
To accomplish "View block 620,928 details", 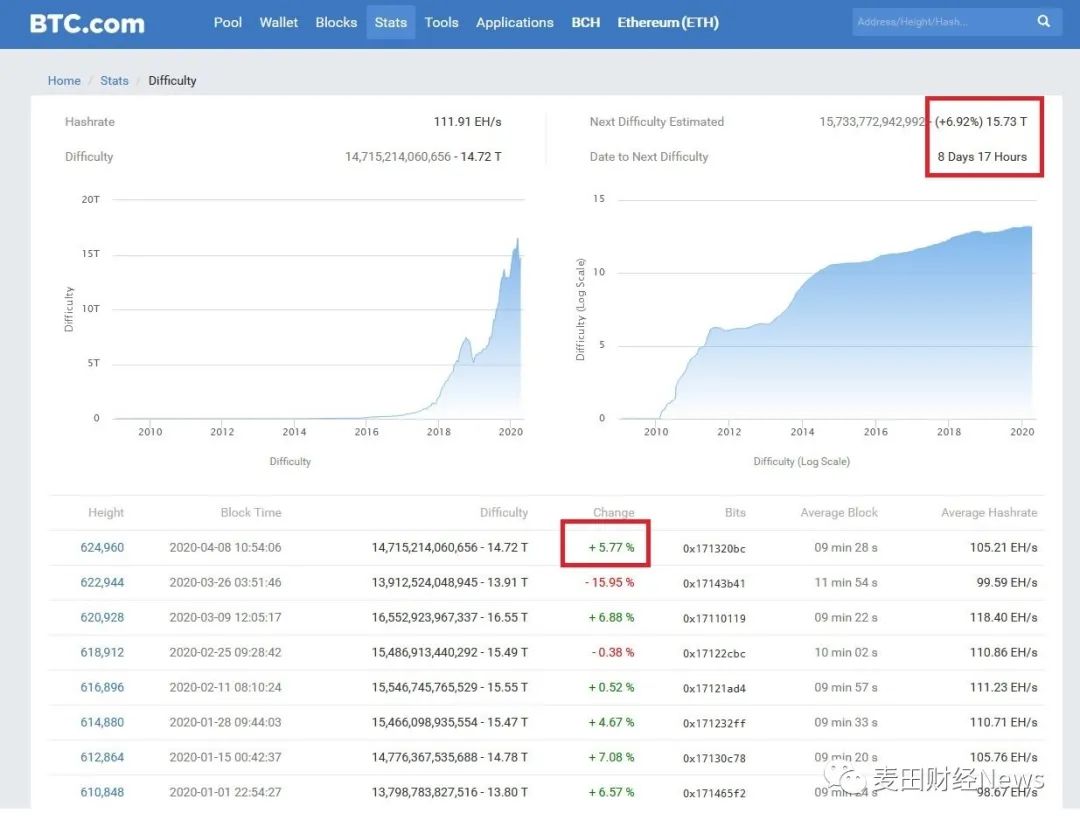I will (102, 618).
